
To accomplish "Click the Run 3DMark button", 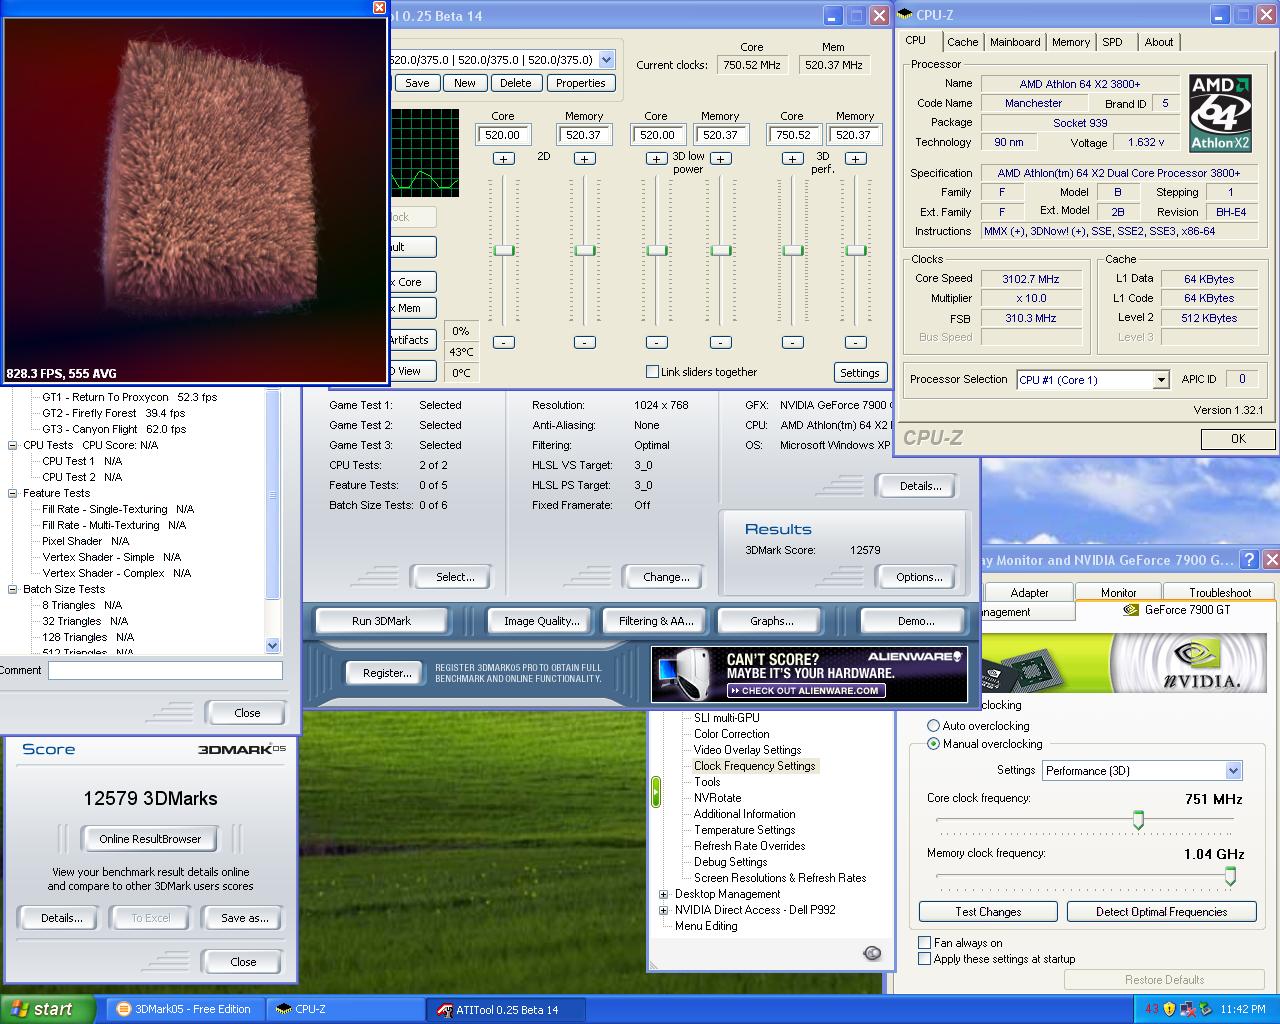I will click(381, 621).
